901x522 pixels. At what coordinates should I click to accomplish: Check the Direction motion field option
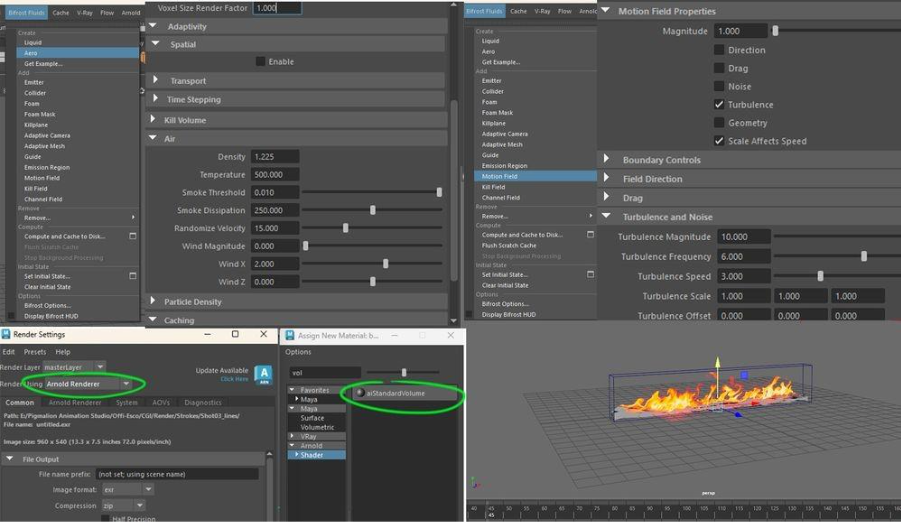(x=719, y=50)
